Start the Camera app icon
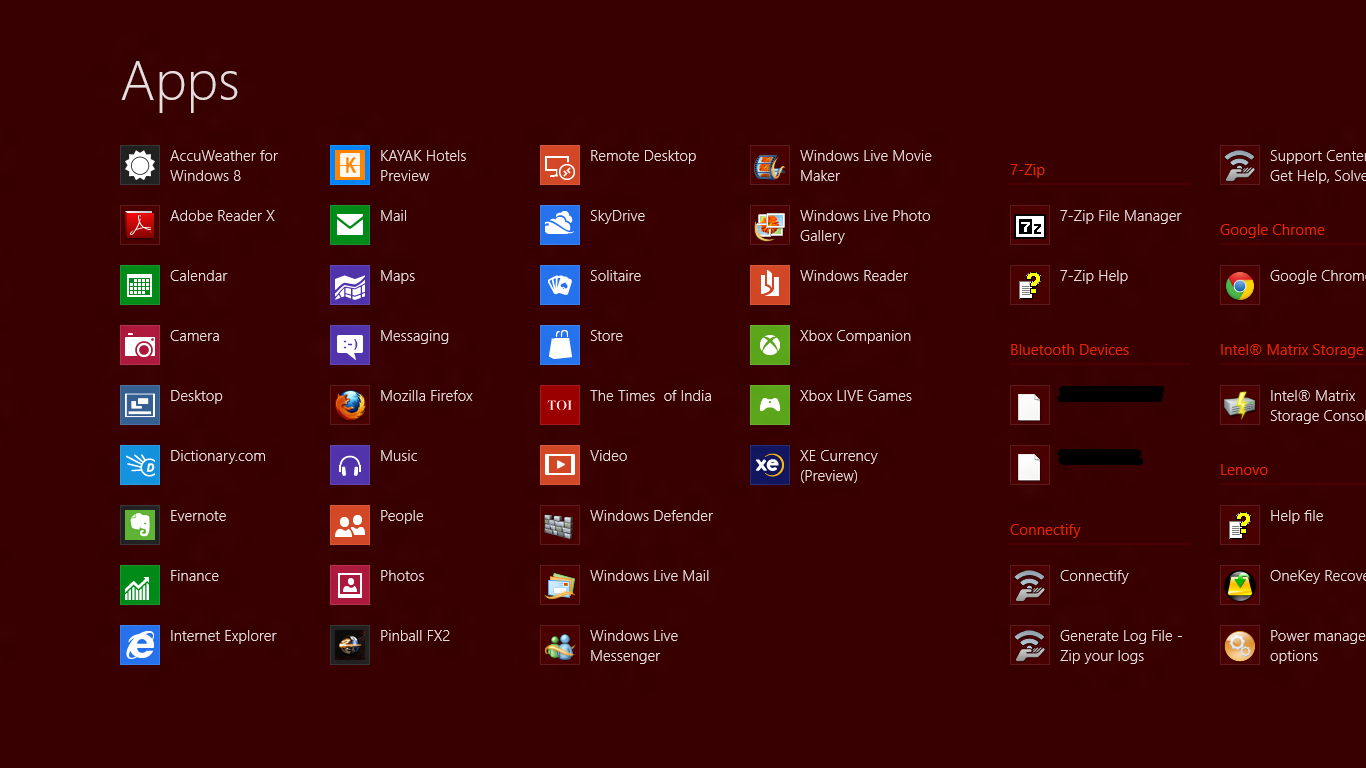The width and height of the screenshot is (1366, 768). [140, 345]
